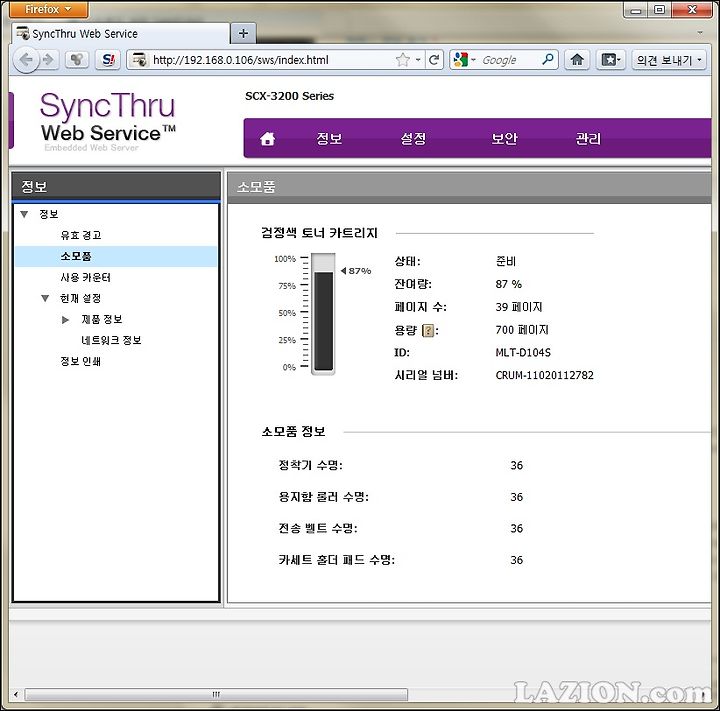Open the 의견 보내기 feedback dropdown

point(669,60)
